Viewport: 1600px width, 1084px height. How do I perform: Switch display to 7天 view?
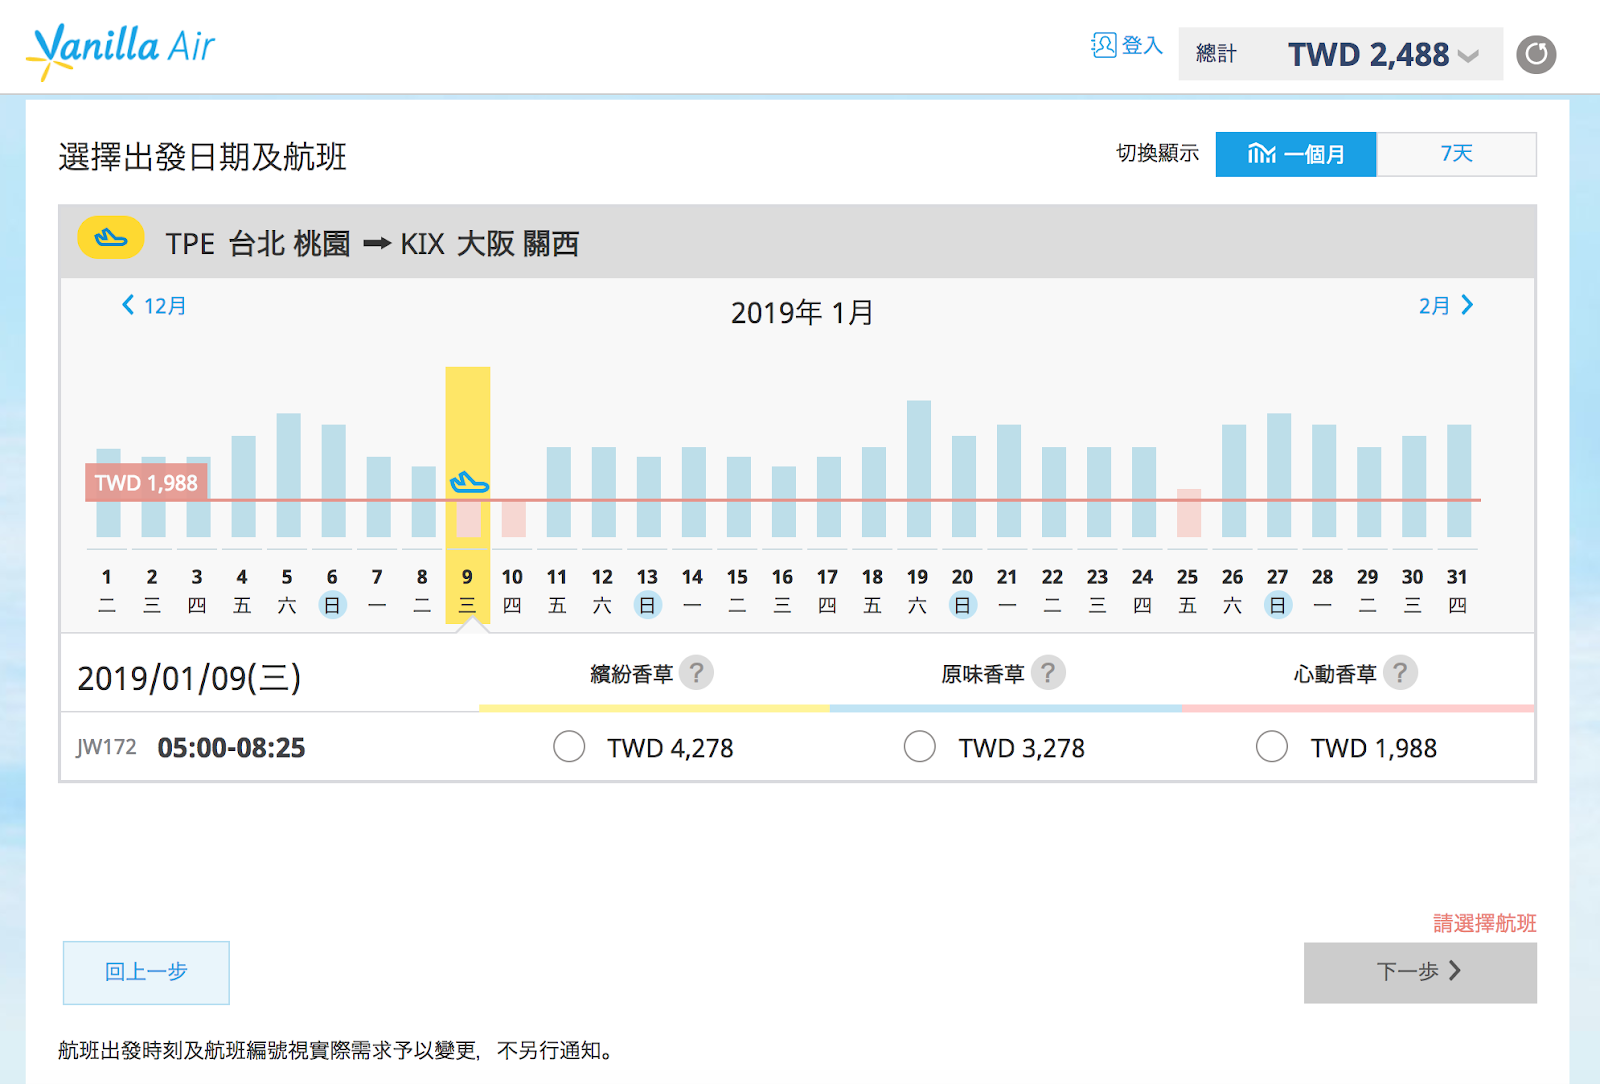(x=1457, y=154)
